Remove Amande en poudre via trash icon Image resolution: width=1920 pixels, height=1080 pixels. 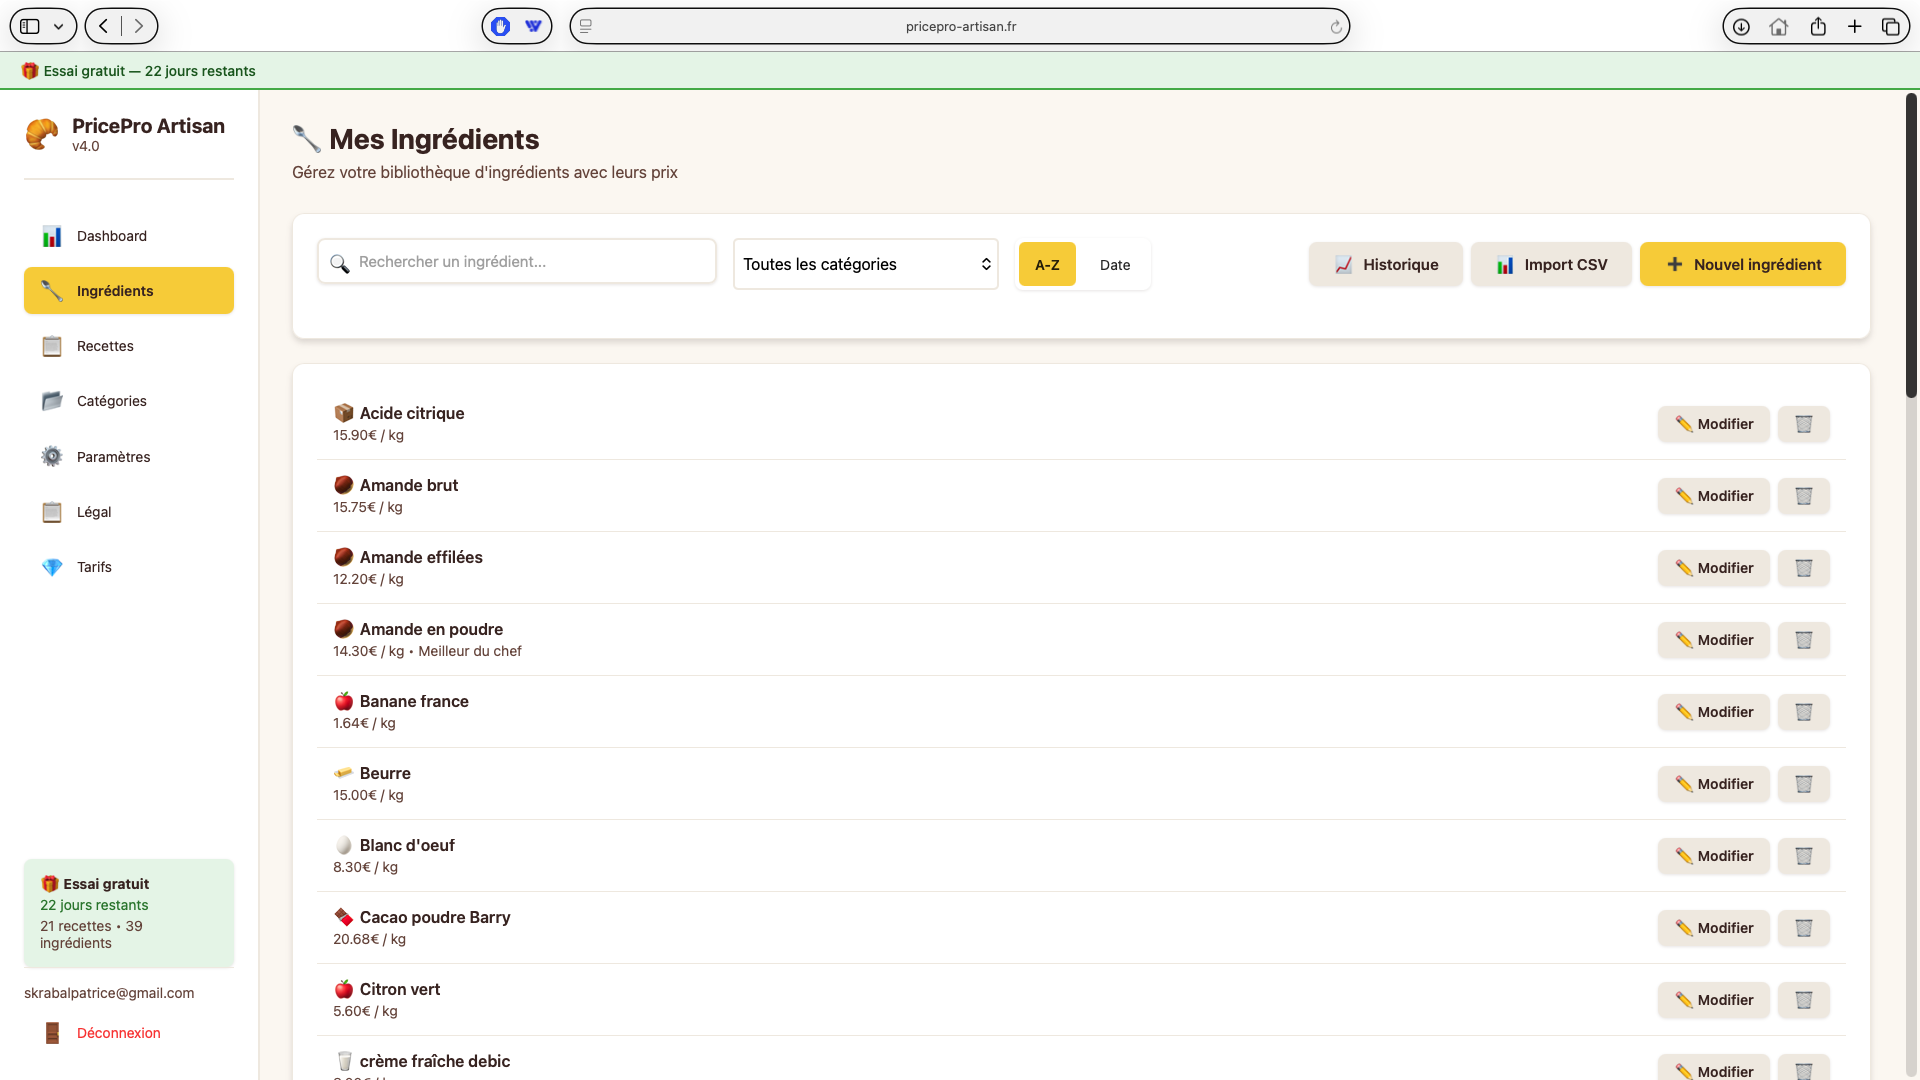click(x=1803, y=640)
